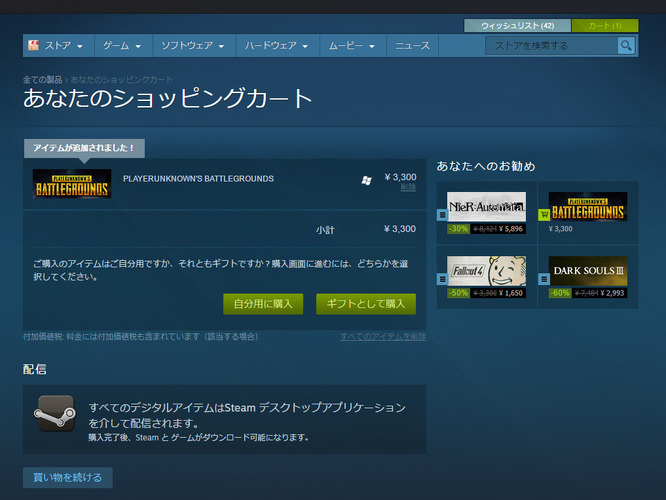Expand the ハードウェア dropdown menu

[277, 45]
